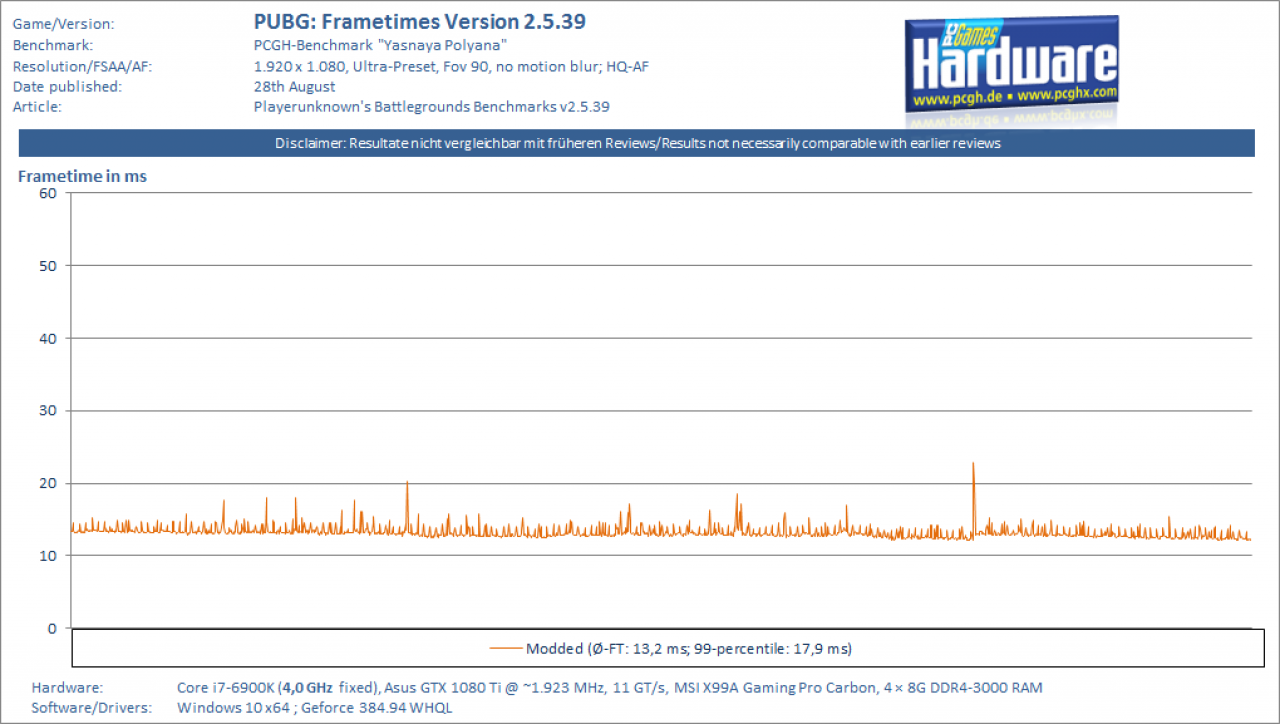This screenshot has width=1280, height=724.
Task: Click the "Date published:" label
Action: 66,86
